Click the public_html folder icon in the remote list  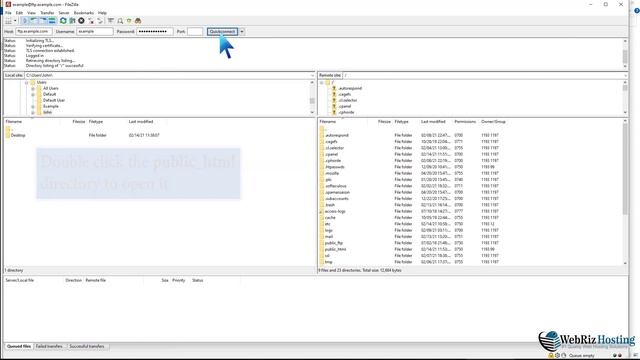(322, 249)
